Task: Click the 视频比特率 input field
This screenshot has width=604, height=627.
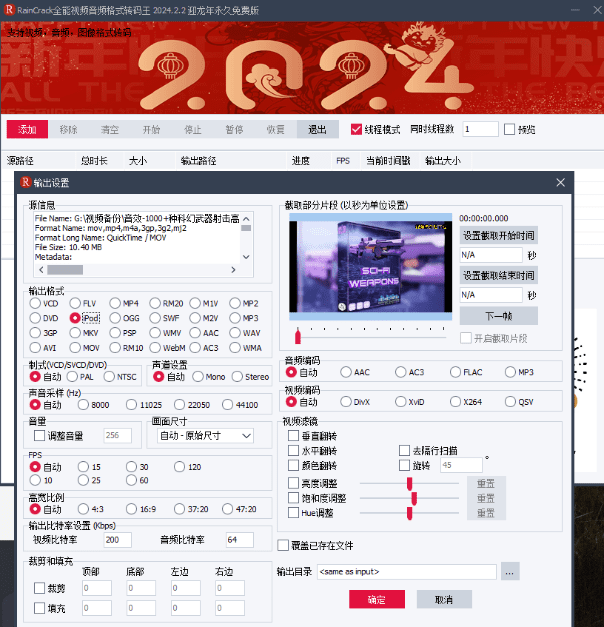Action: [118, 540]
